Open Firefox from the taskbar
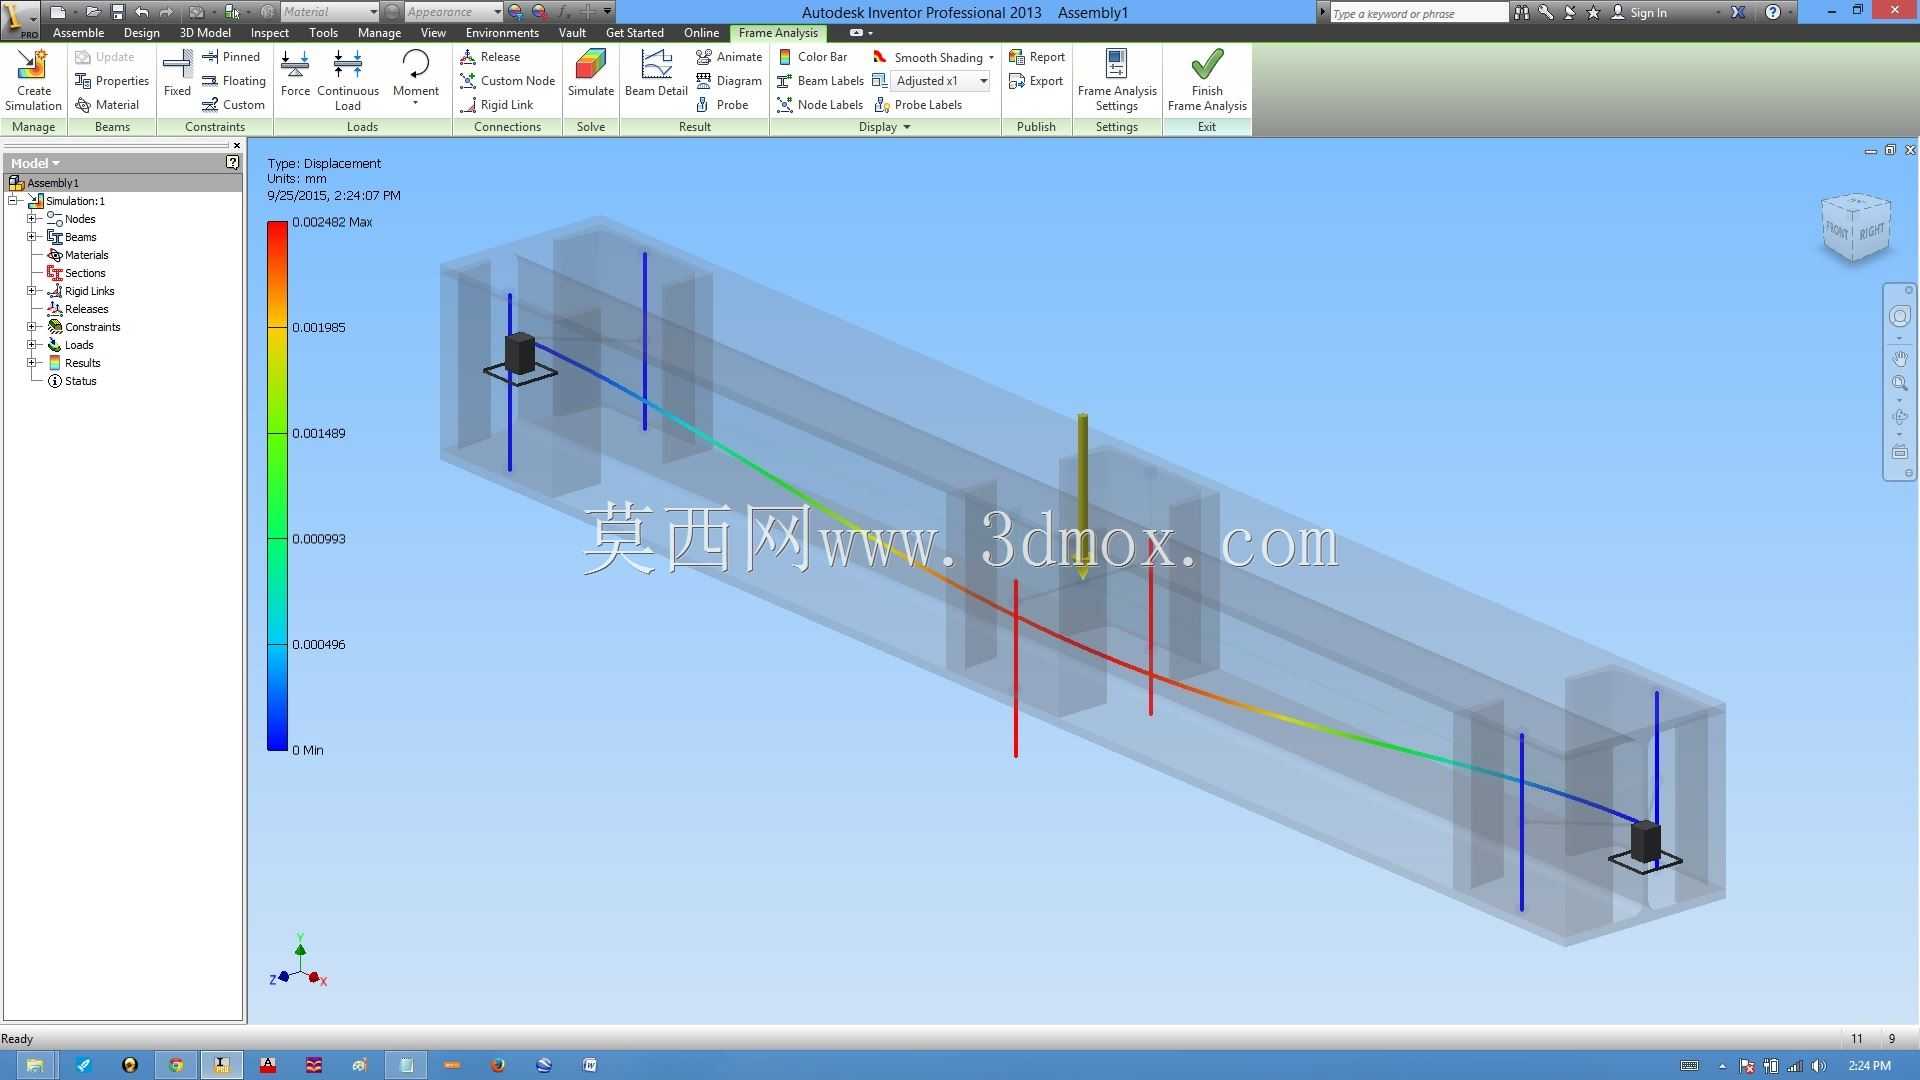The image size is (1920, 1080). tap(498, 1065)
